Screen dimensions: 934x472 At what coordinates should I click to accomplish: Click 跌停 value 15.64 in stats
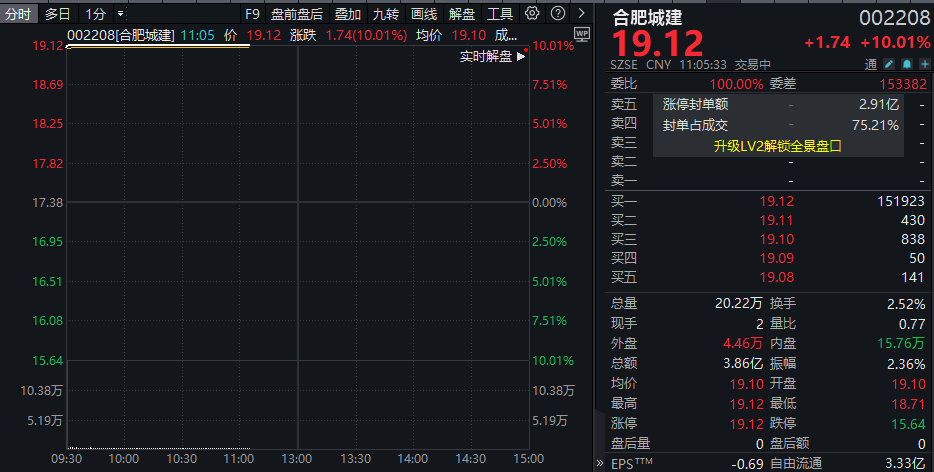(x=908, y=424)
